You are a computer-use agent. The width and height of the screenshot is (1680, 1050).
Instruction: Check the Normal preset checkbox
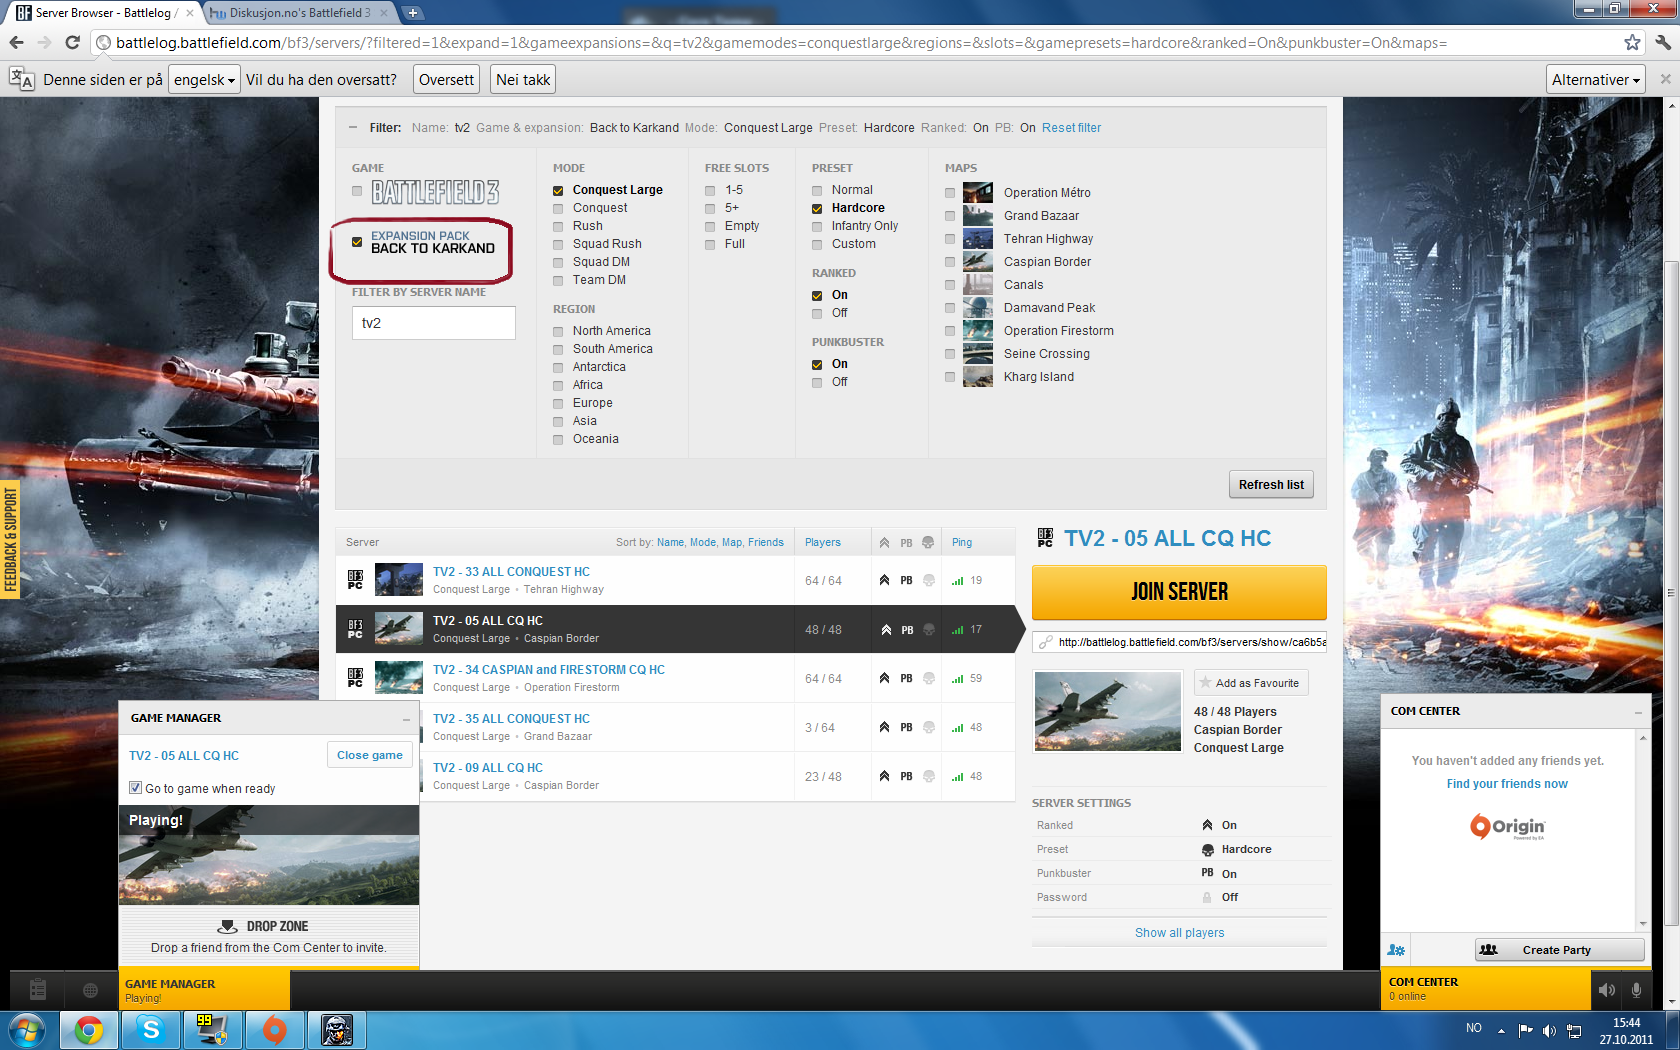tap(817, 190)
